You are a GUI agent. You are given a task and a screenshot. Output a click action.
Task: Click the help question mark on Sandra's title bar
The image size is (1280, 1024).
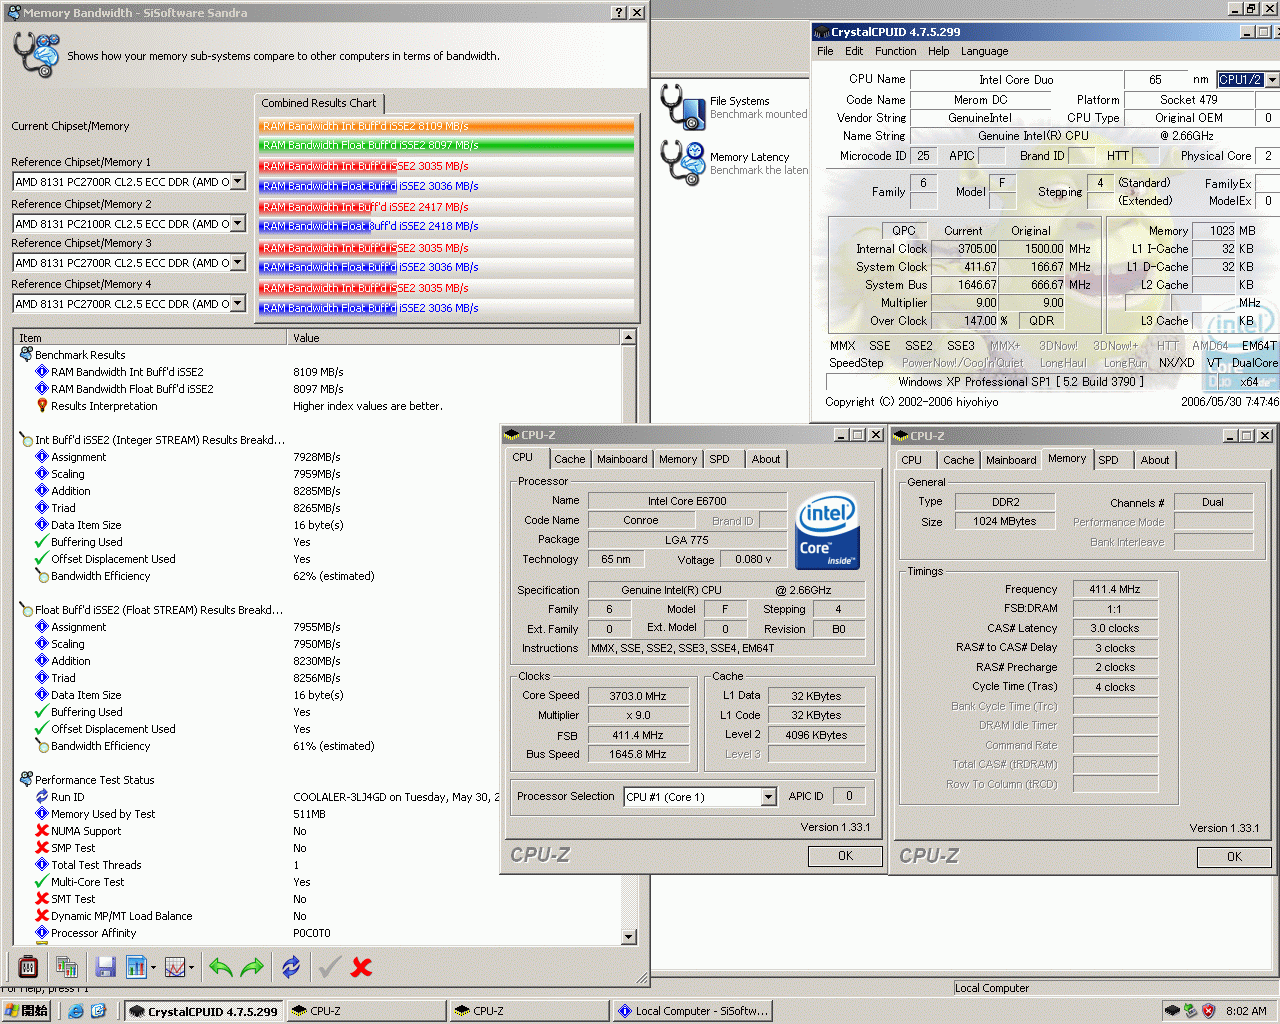618,12
